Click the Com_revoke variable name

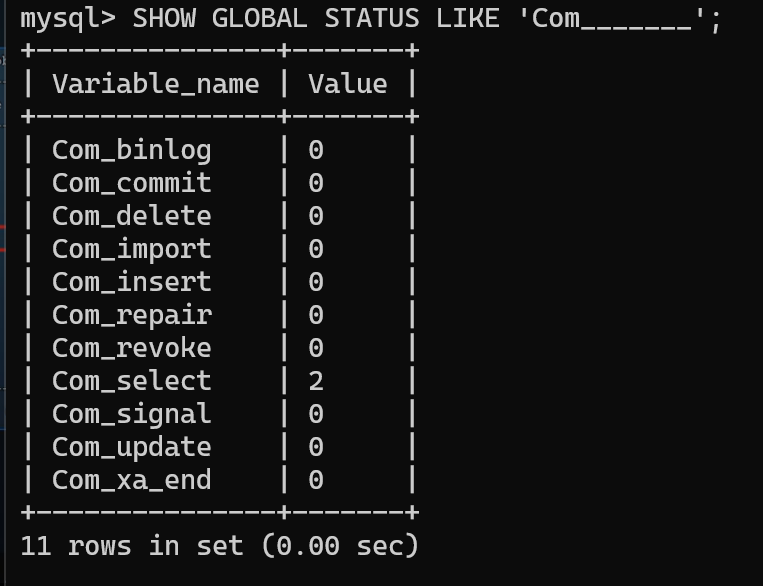(x=131, y=348)
